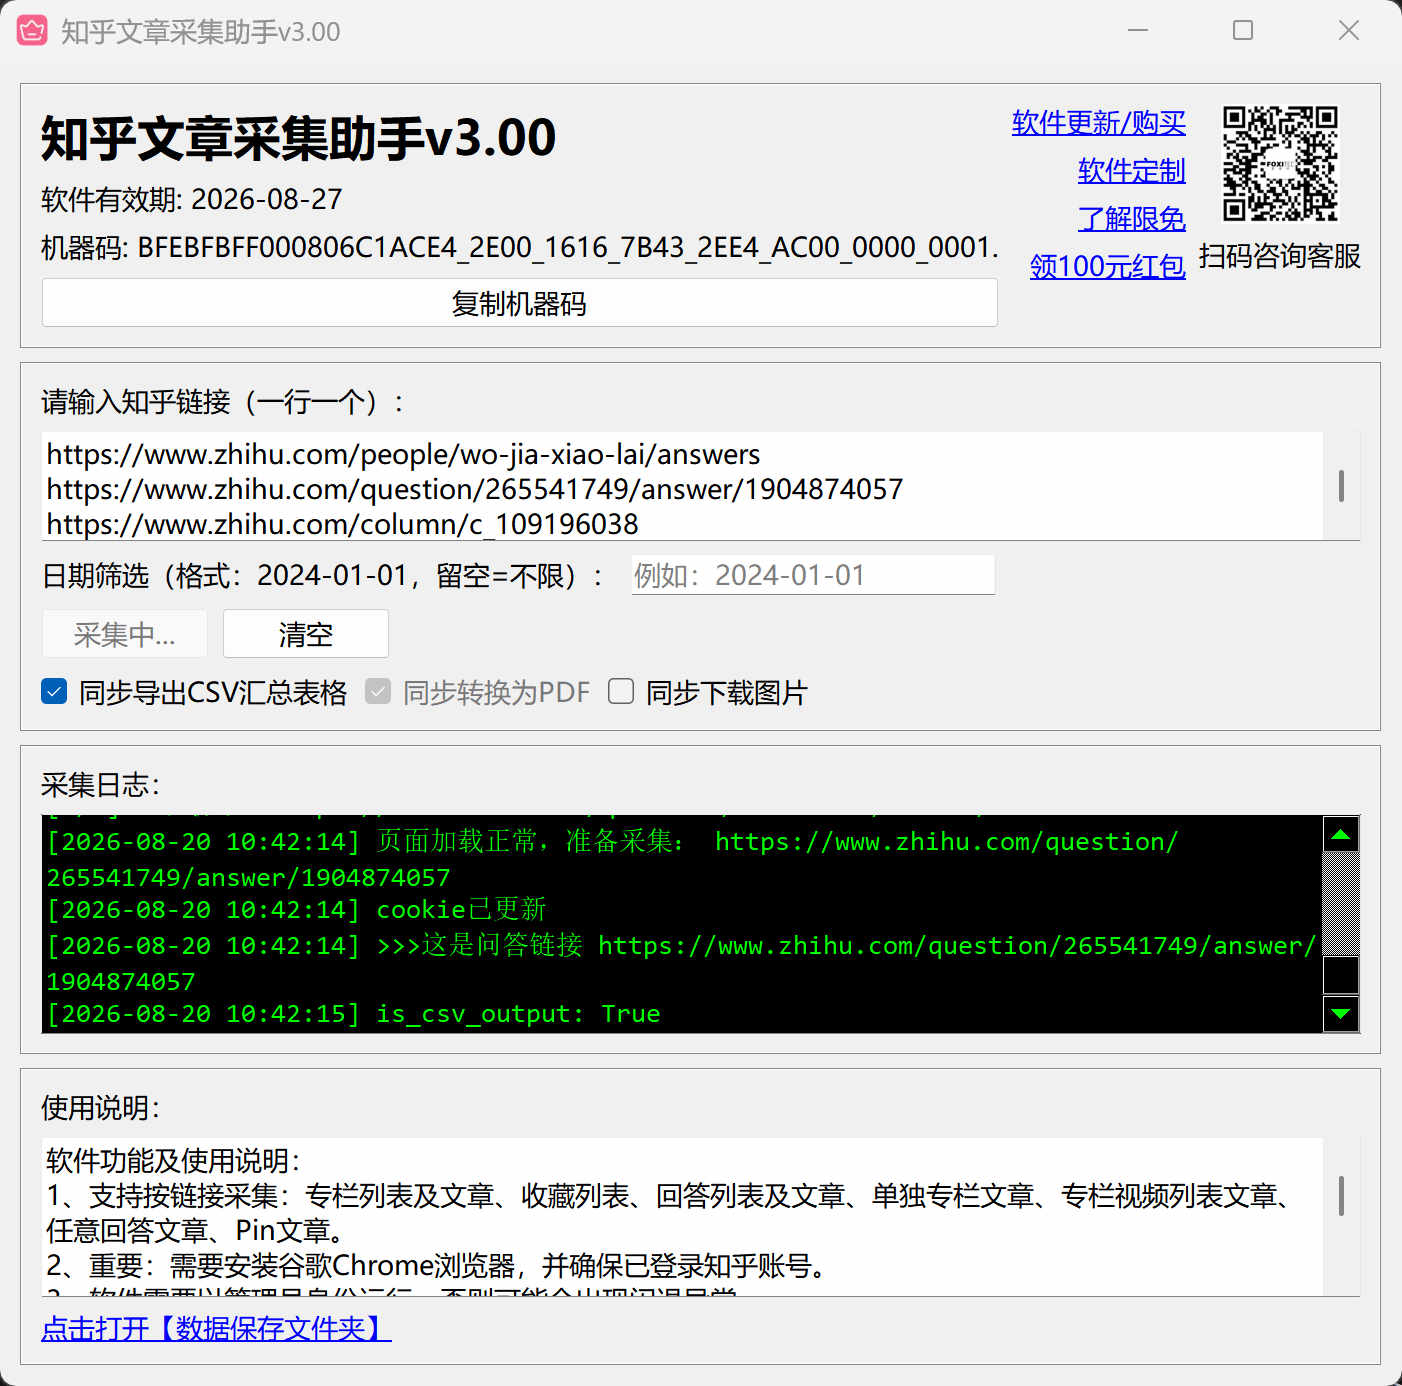Open the 领100元红包 link
The height and width of the screenshot is (1386, 1402).
click(x=1107, y=267)
